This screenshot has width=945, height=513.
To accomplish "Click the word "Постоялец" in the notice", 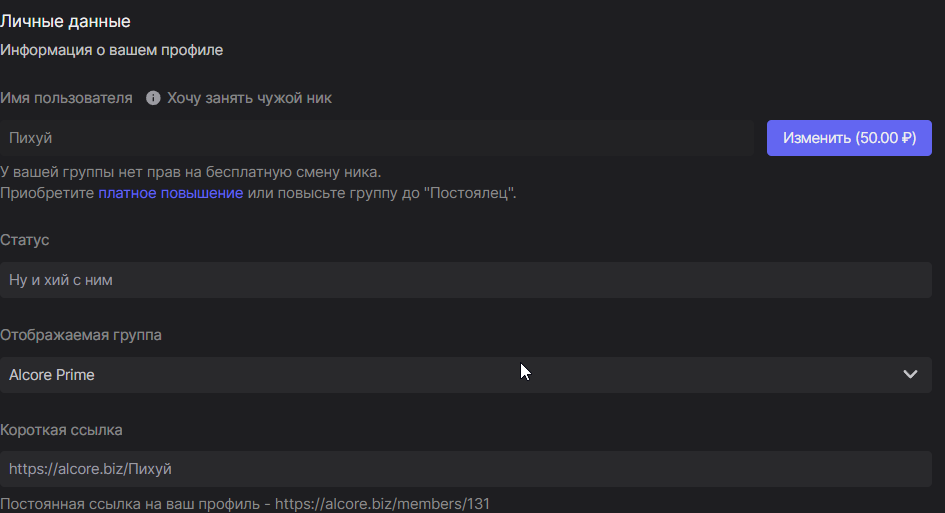I will point(470,193).
